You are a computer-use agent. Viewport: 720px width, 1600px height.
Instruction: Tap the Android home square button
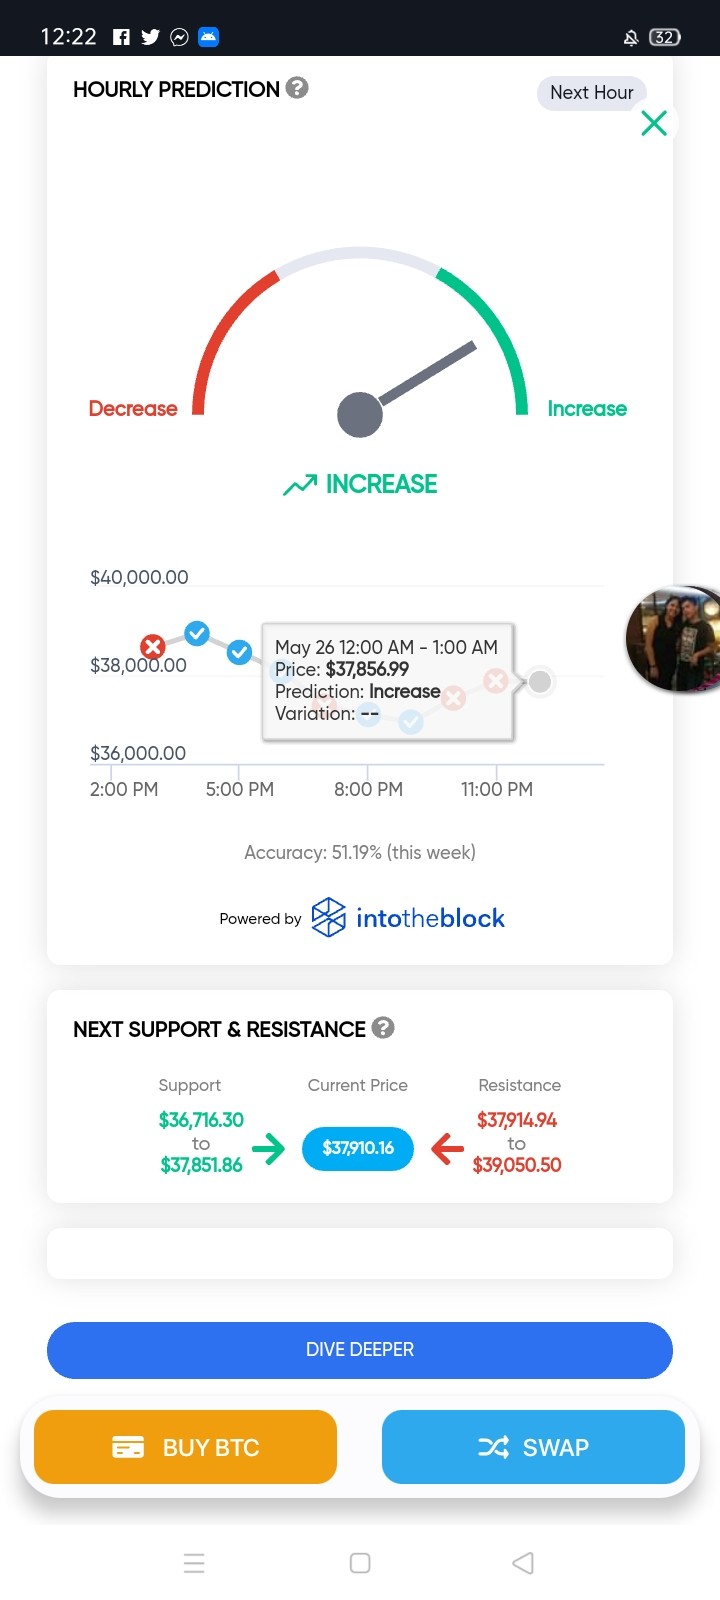pyautogui.click(x=360, y=1563)
